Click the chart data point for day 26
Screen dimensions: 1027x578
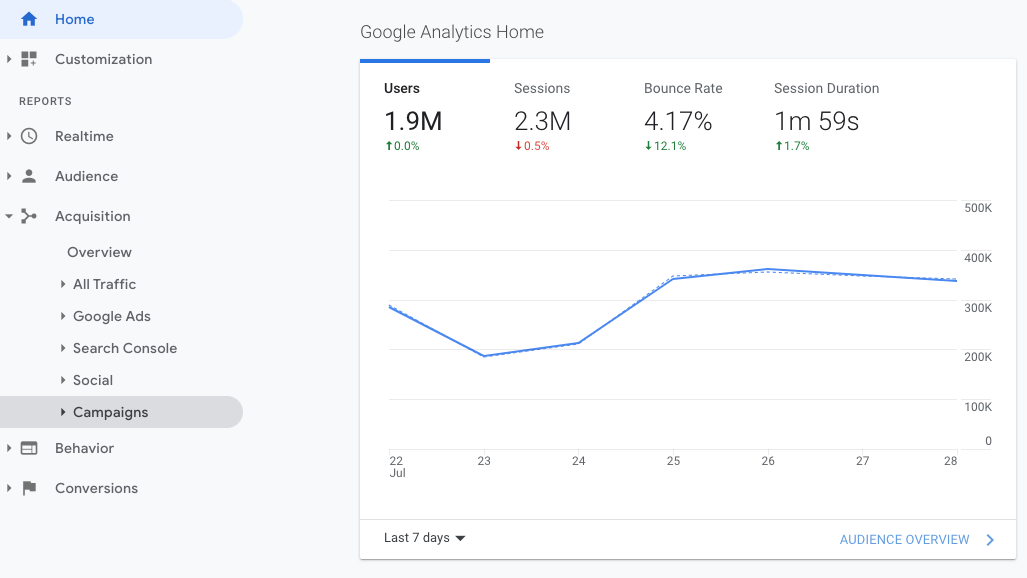[767, 269]
